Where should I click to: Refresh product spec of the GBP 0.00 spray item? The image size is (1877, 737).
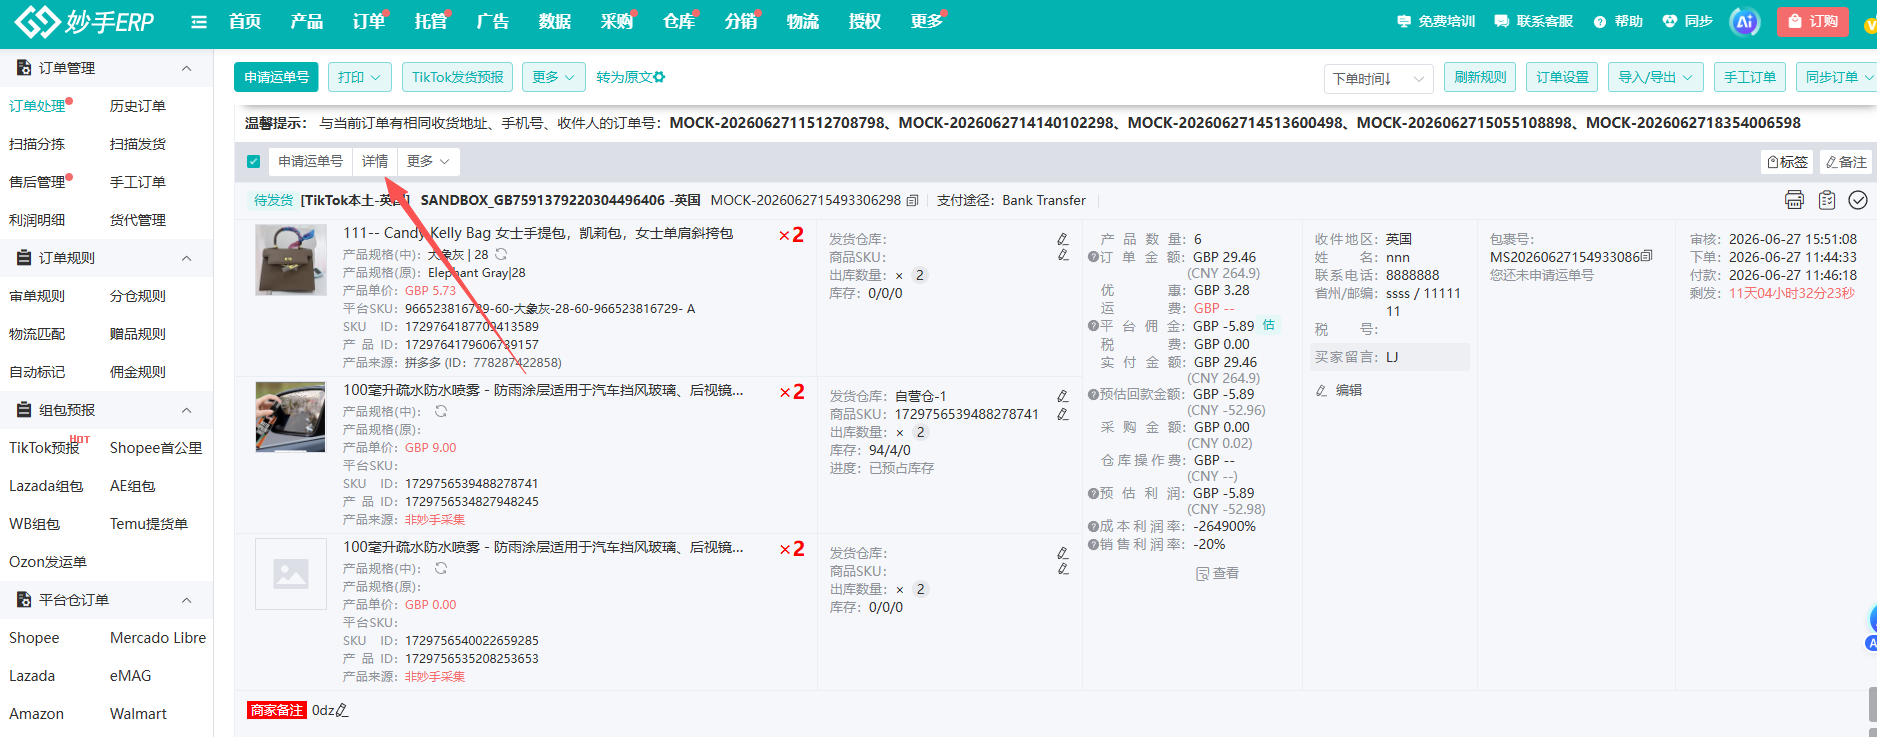pos(441,568)
